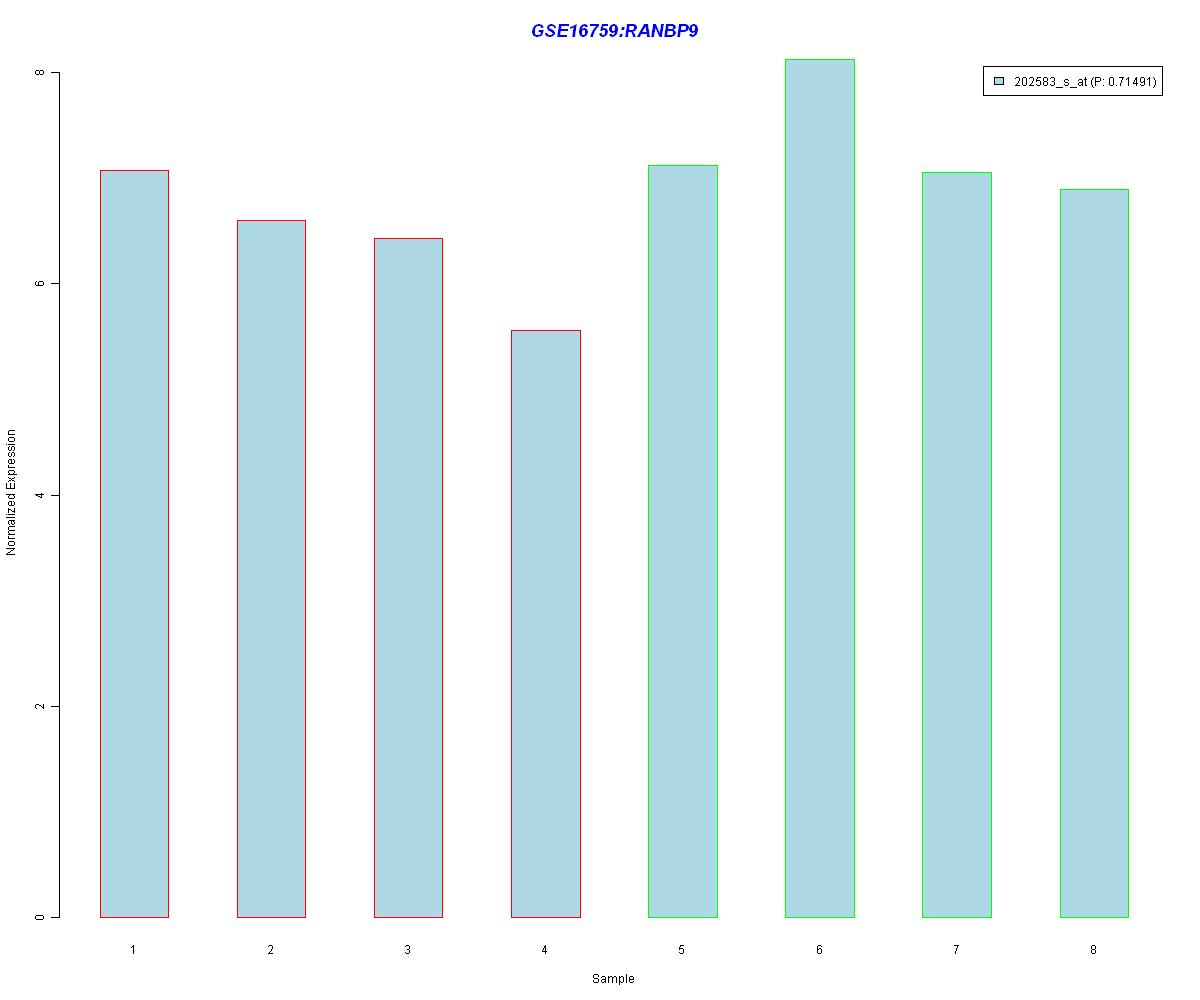The height and width of the screenshot is (1000, 1200).
Task: Select the green-outlined bar for sample 5
Action: (682, 541)
